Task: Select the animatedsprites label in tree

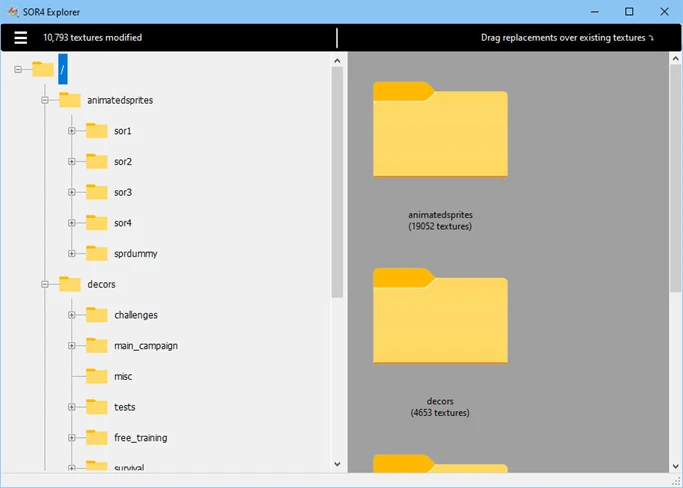Action: click(x=120, y=100)
